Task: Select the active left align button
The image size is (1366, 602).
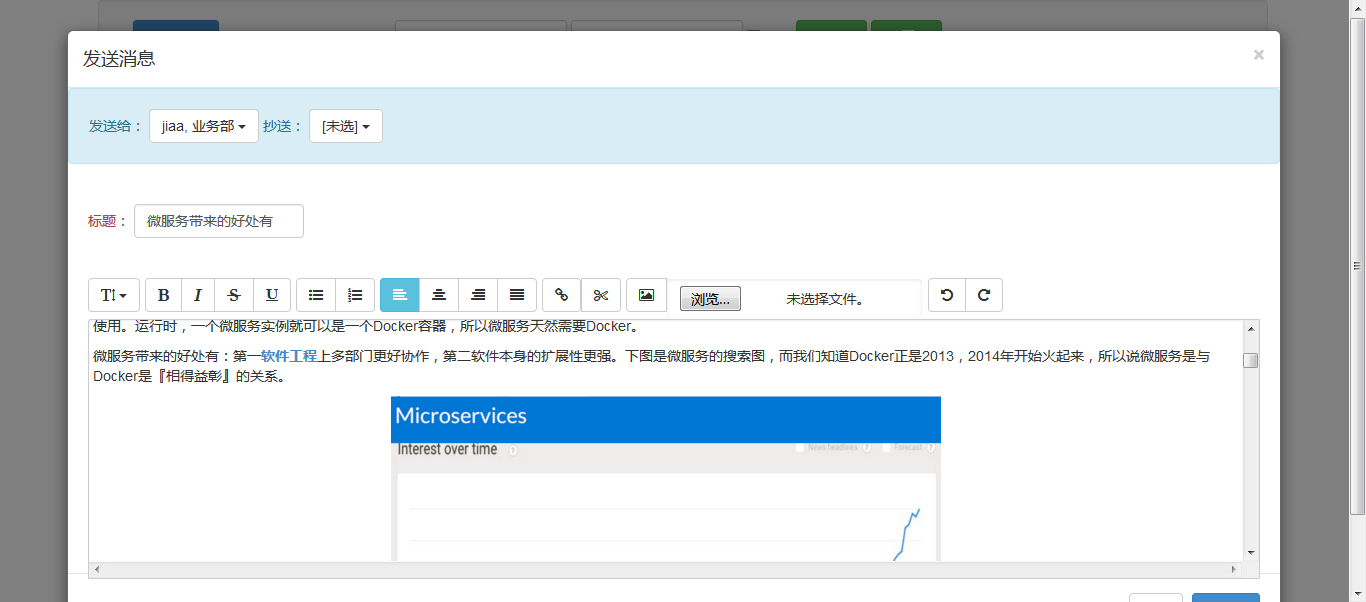Action: 399,295
